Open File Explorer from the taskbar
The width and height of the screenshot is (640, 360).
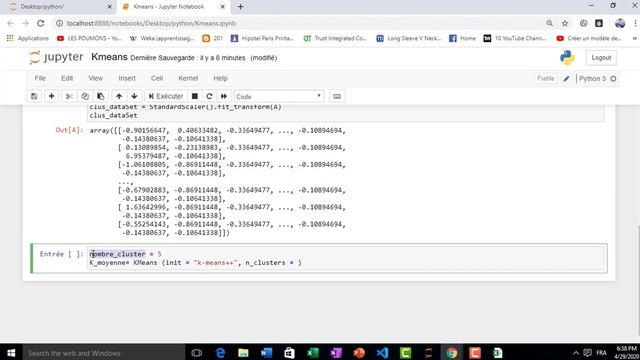[x=243, y=353]
